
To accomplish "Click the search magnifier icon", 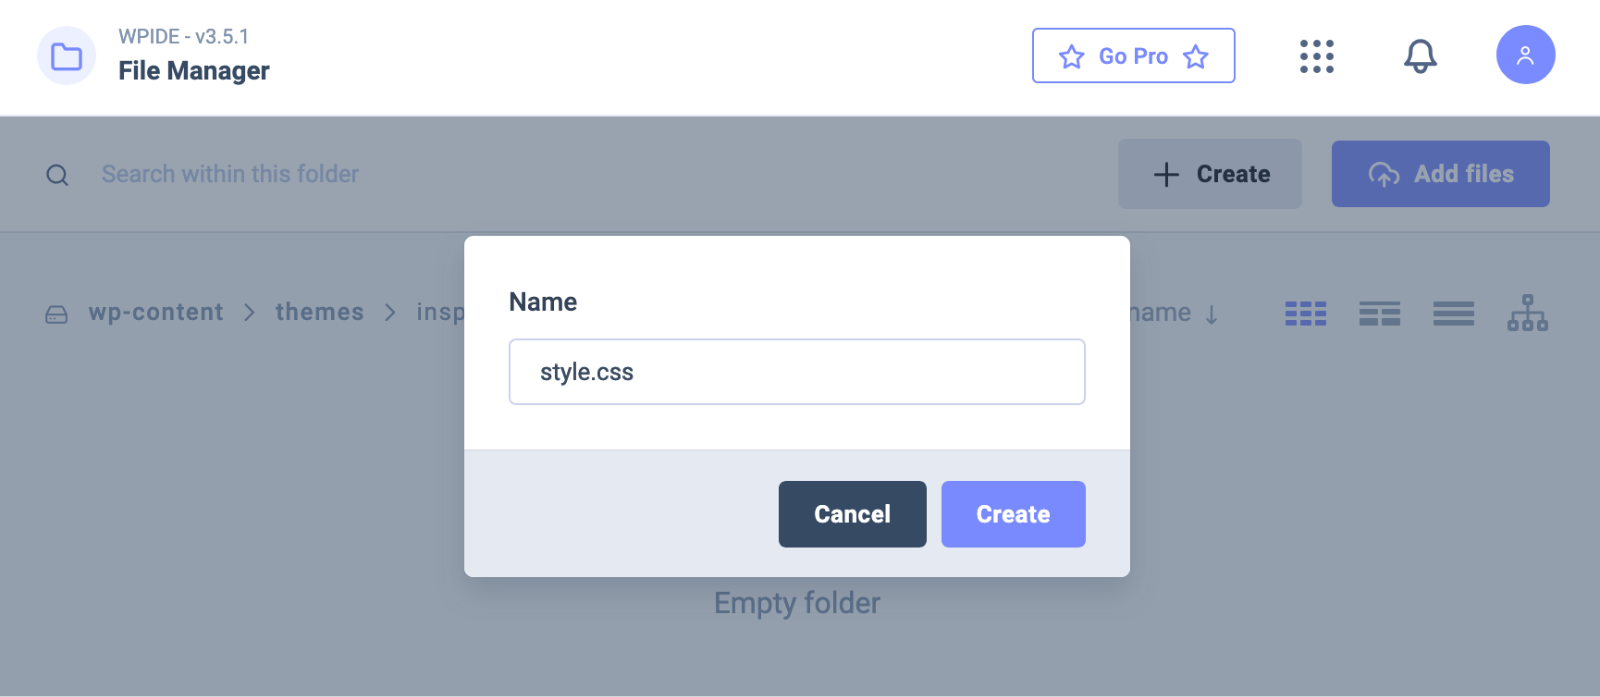I will [x=58, y=175].
